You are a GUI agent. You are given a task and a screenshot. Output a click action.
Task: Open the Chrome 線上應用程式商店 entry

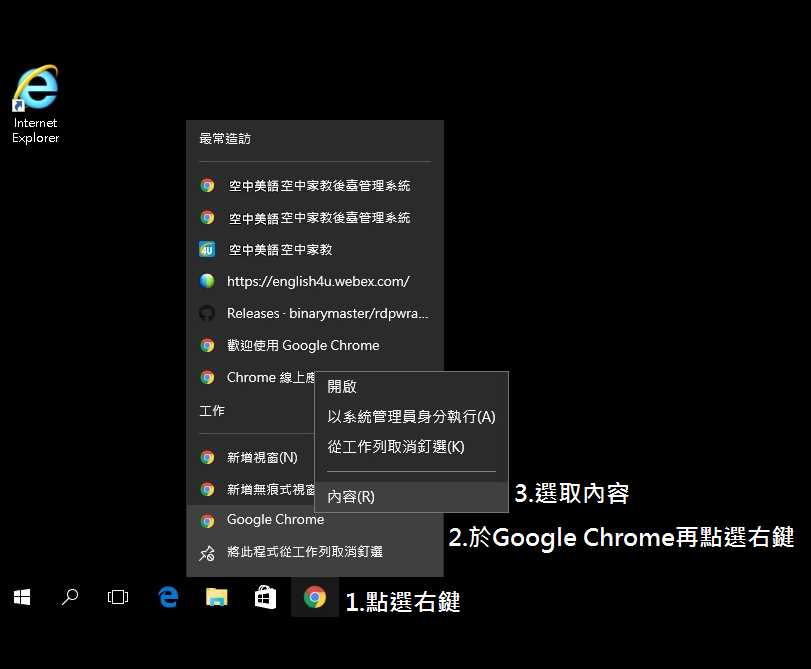(x=251, y=377)
